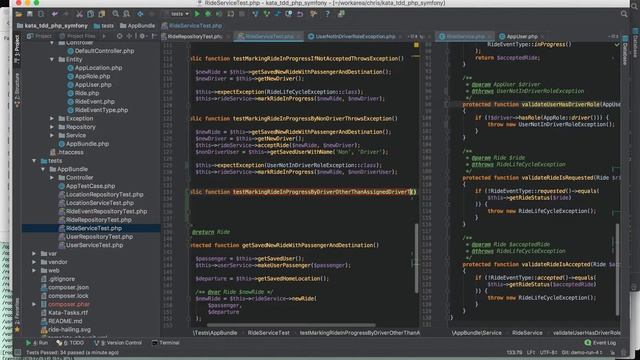The image size is (640, 360).
Task: Select the Project view tab
Action: pos(40,36)
